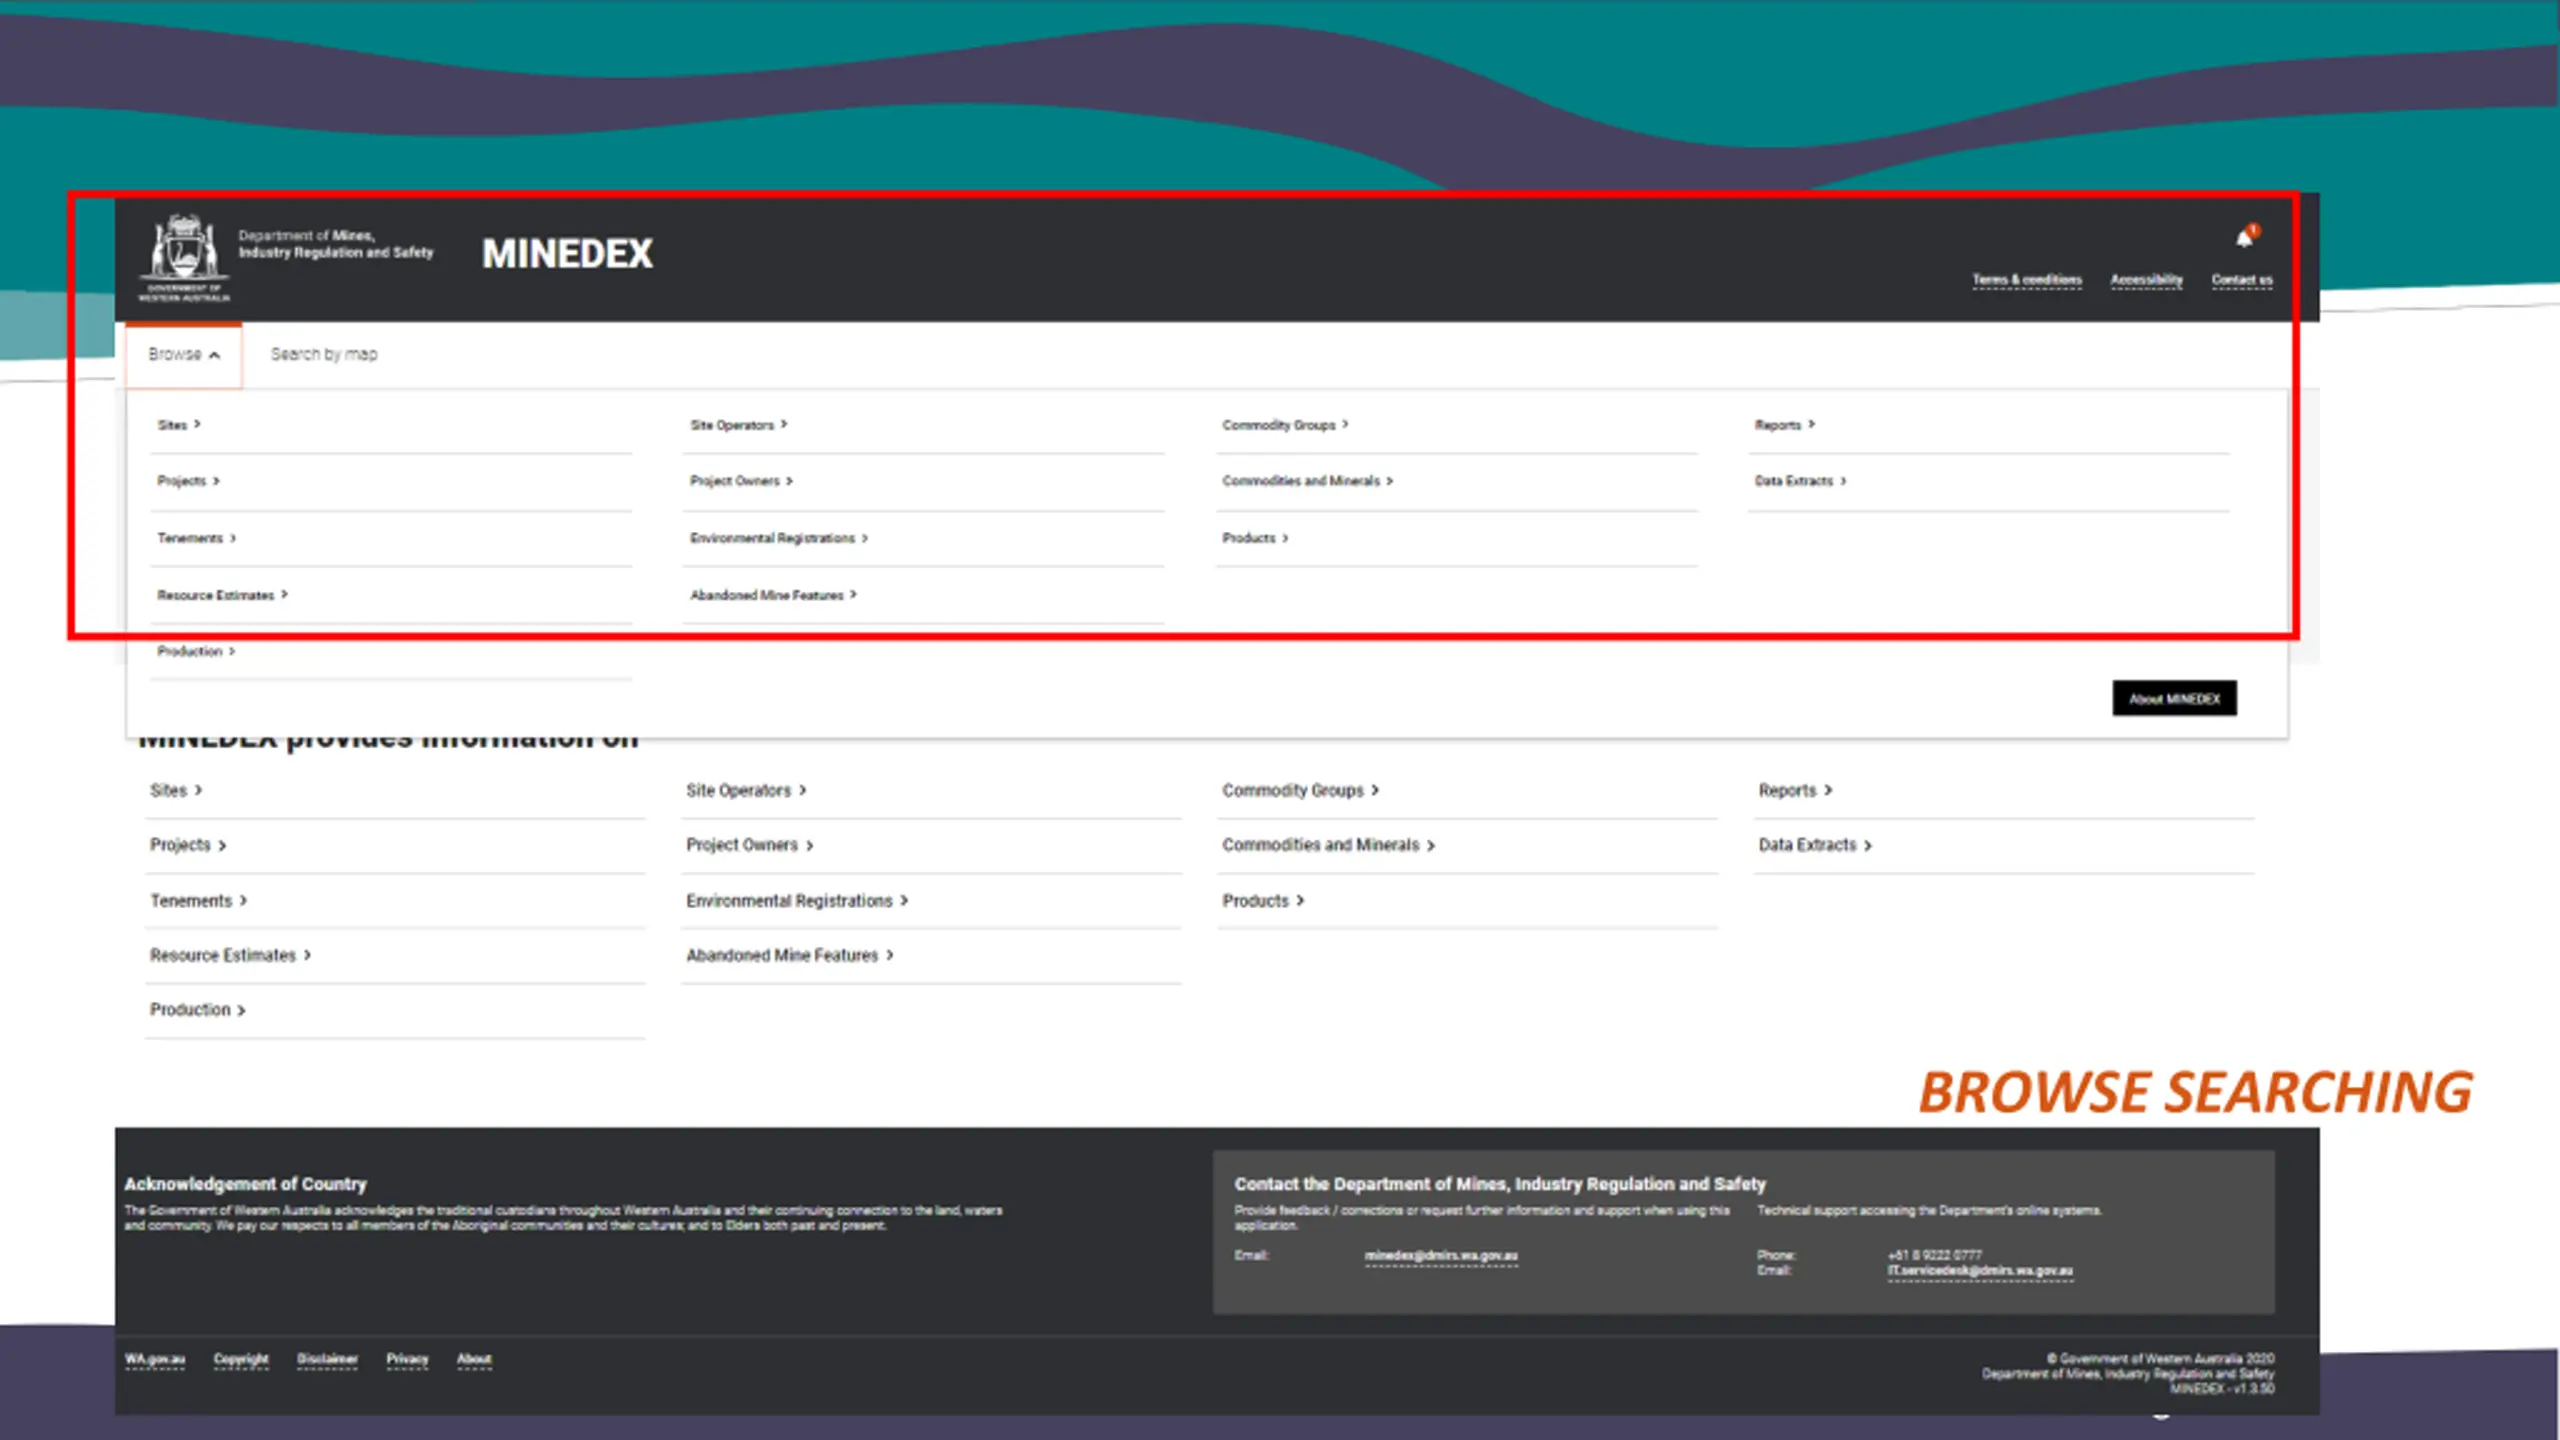Open Data Extracts link on main page
This screenshot has width=2560, height=1440.
click(1815, 845)
